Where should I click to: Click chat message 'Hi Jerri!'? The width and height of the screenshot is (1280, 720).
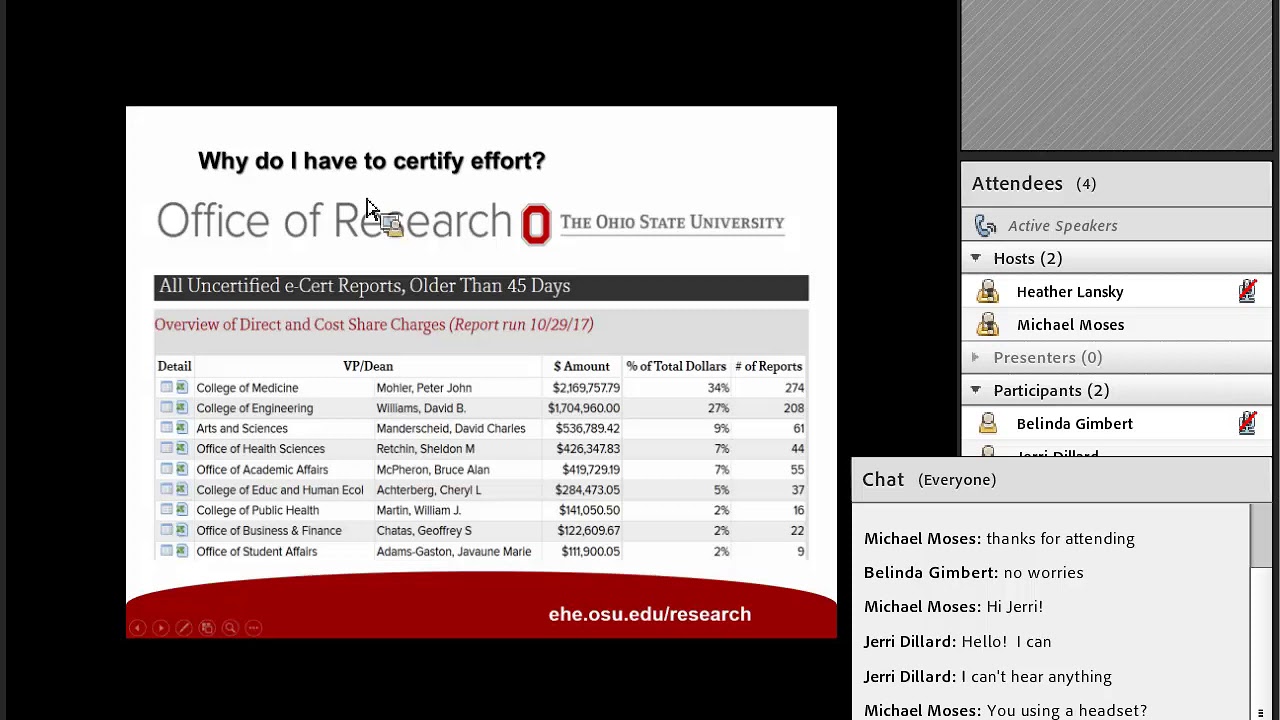[x=1014, y=607]
